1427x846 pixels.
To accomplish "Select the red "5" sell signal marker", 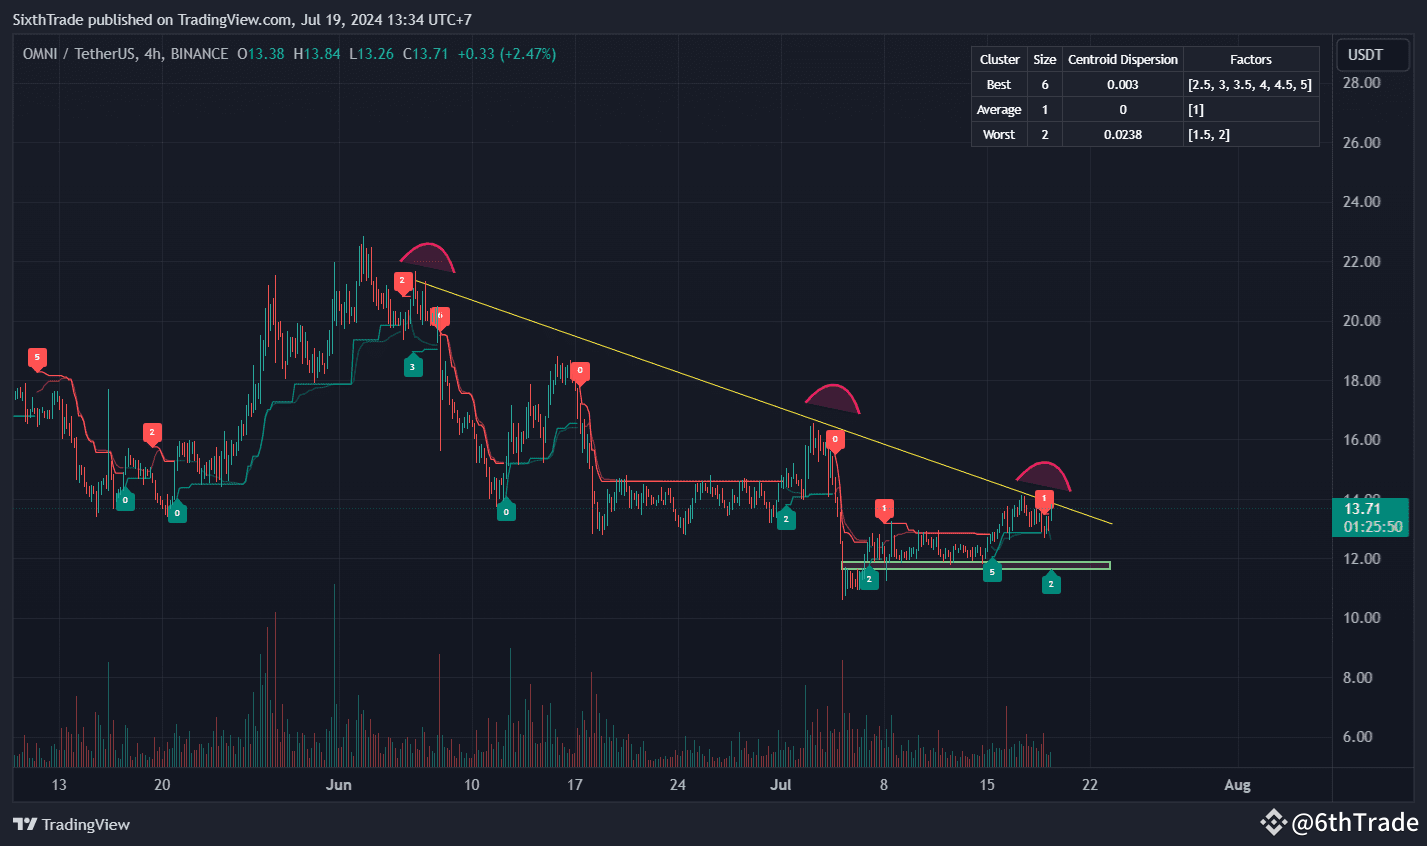I will click(x=37, y=357).
